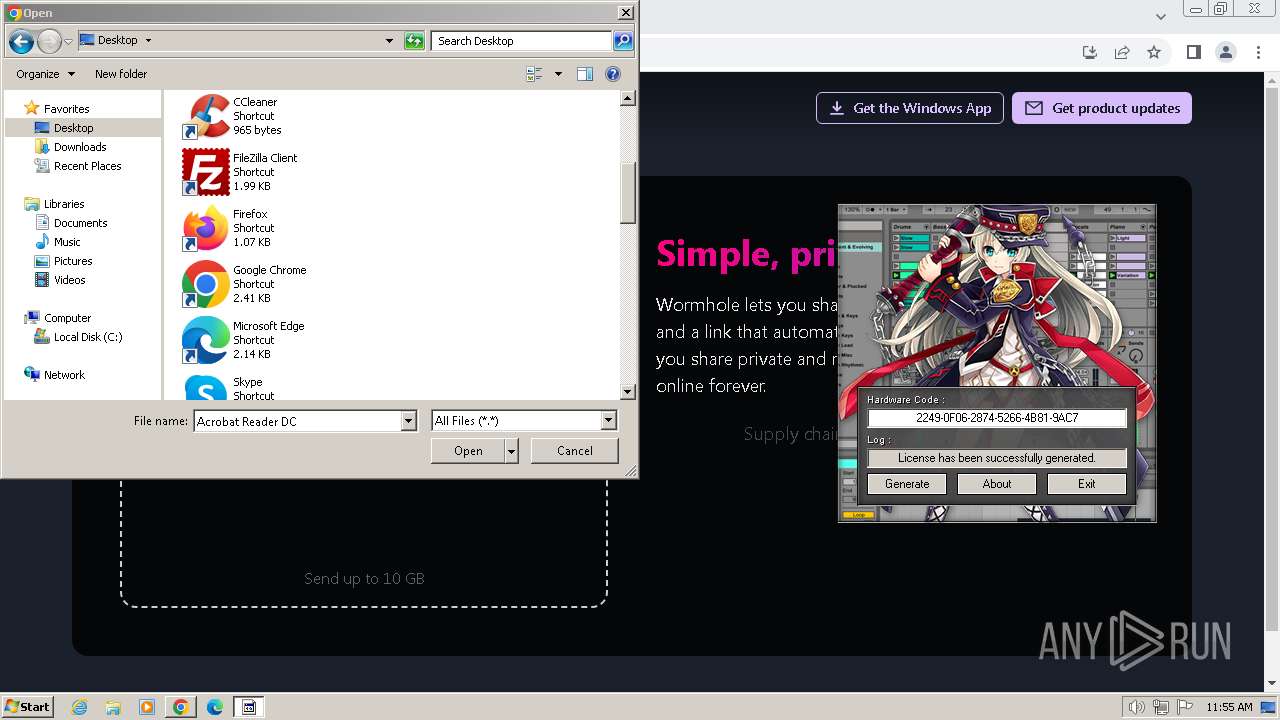
Task: Select the Microsoft Edge shortcut icon
Action: point(205,340)
